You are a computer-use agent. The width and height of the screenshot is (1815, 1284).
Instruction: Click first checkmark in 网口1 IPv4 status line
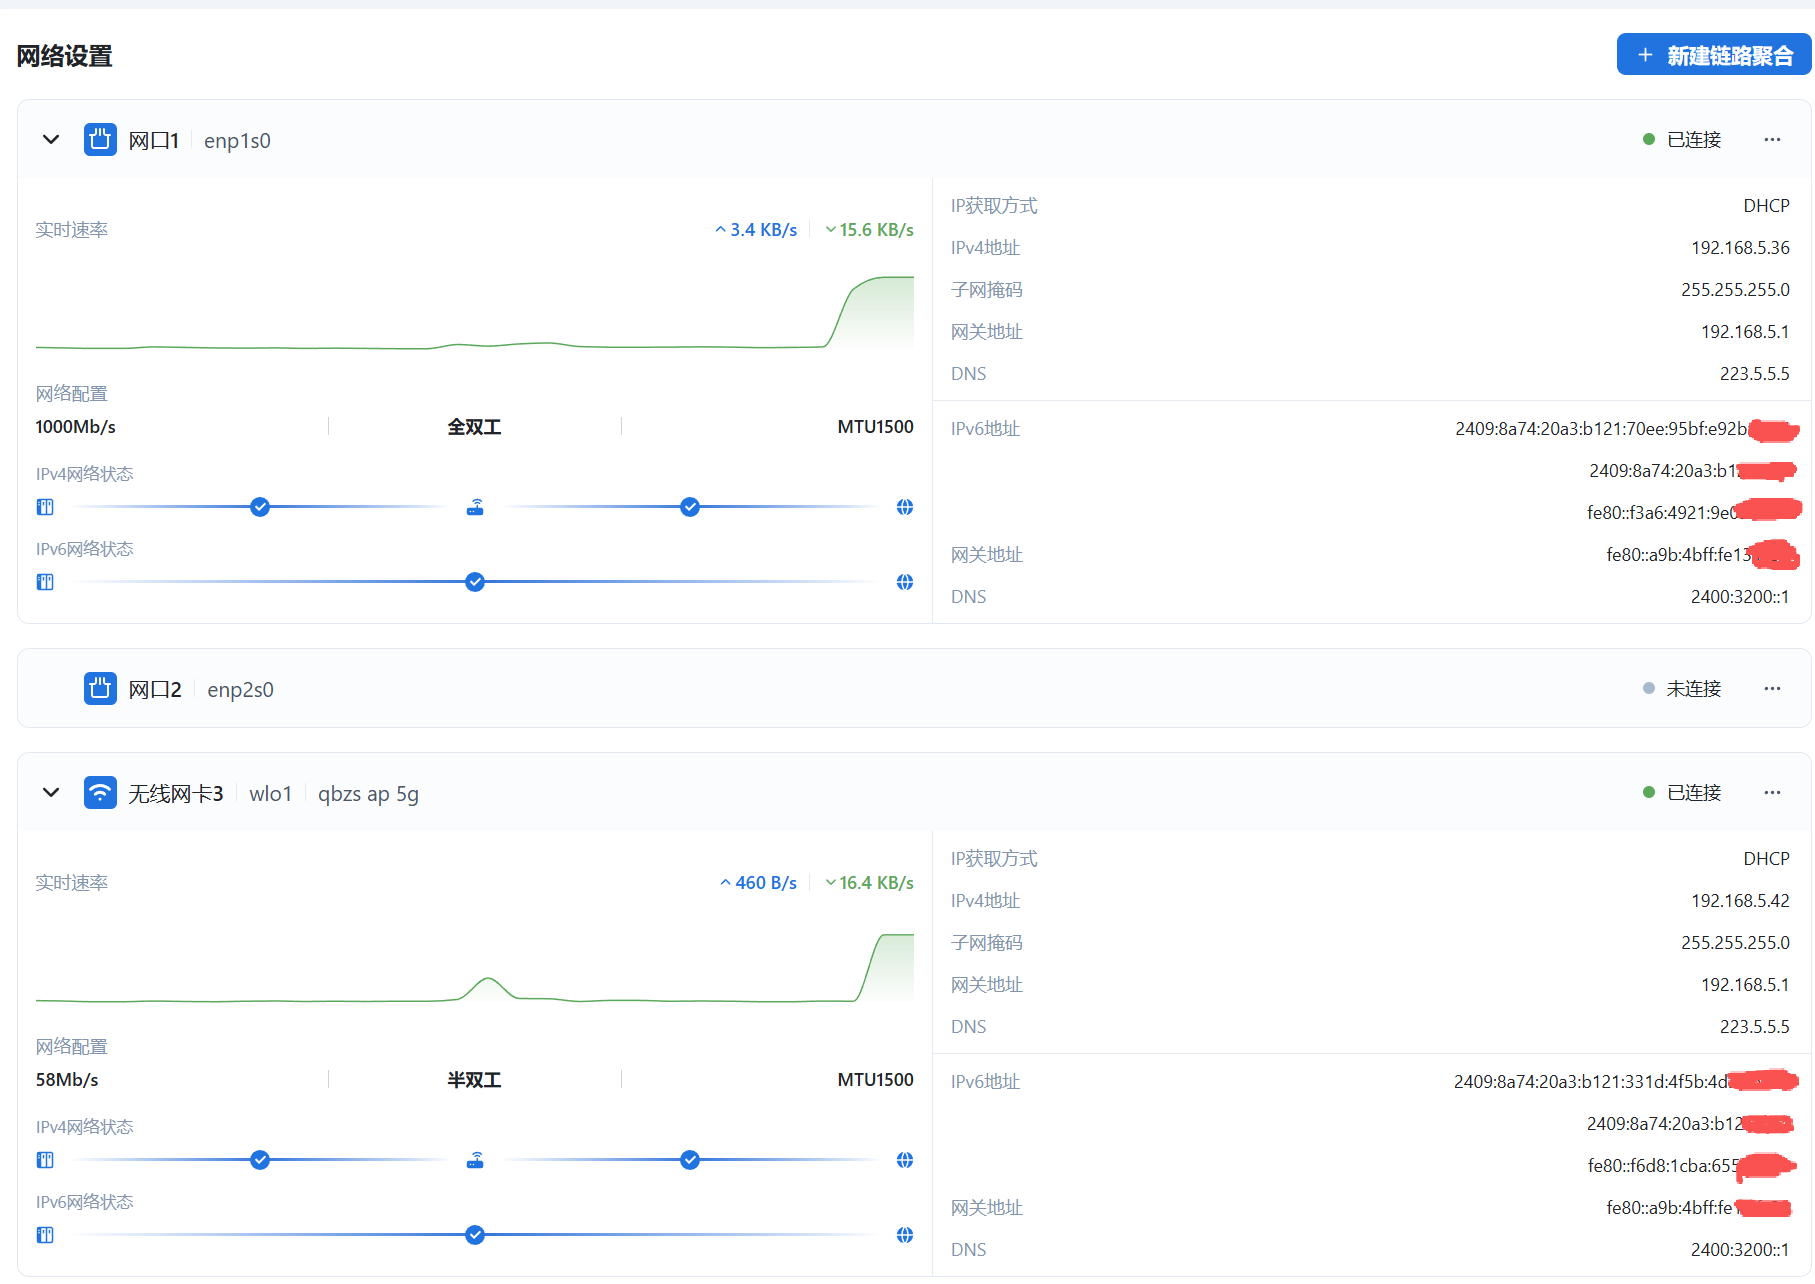pos(260,507)
